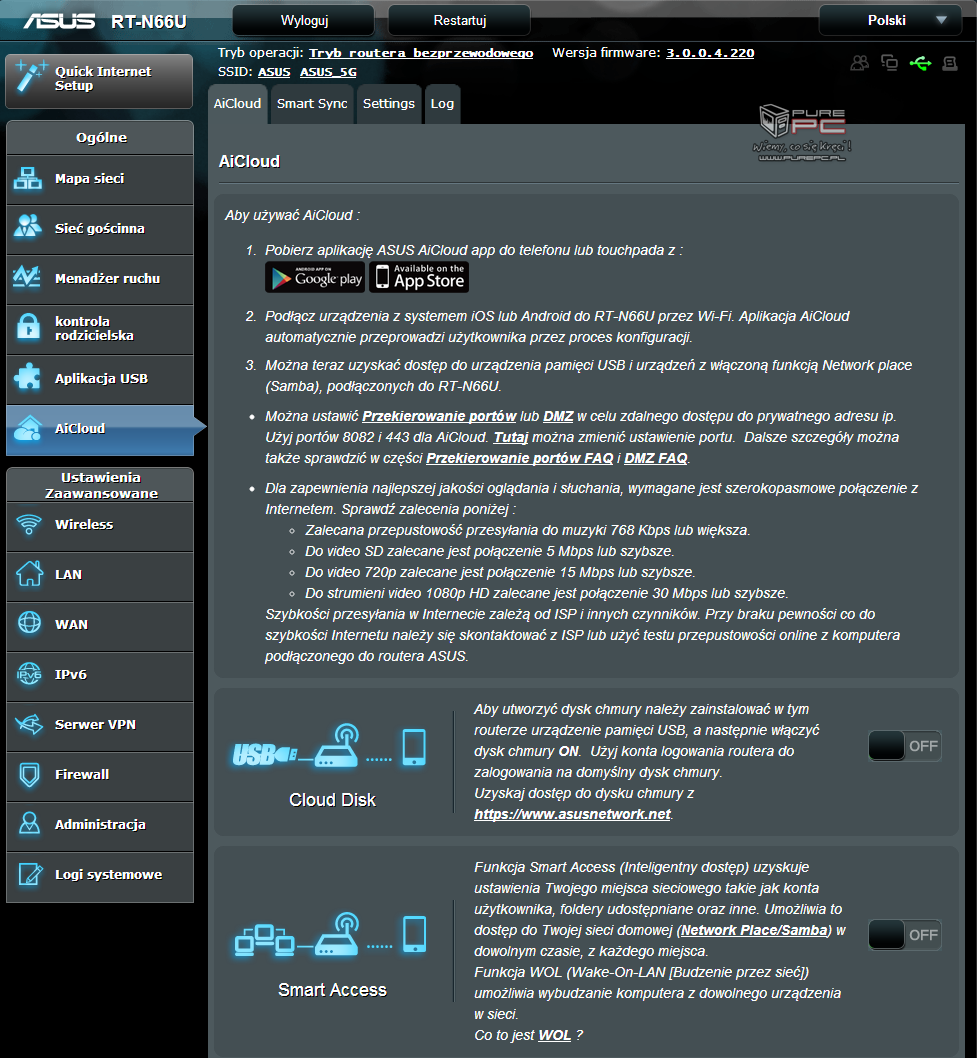Click the Wyloguj logout button
This screenshot has height=1058, width=977.
point(304,20)
